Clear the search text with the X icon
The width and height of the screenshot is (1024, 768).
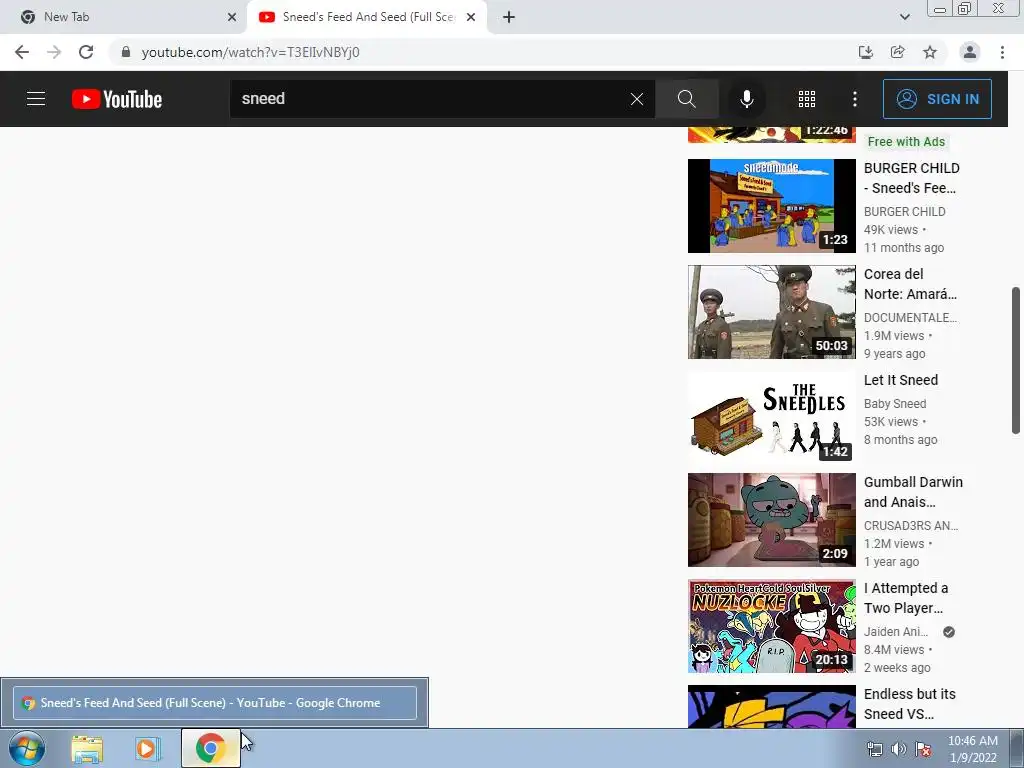click(637, 99)
